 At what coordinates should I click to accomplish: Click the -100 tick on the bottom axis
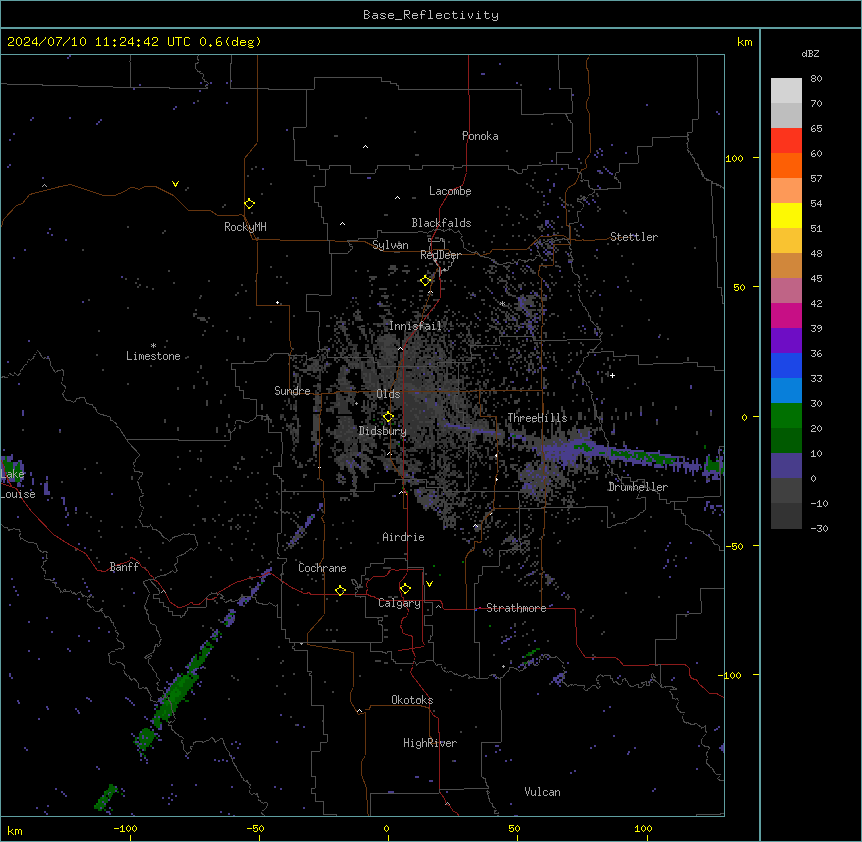[x=125, y=828]
